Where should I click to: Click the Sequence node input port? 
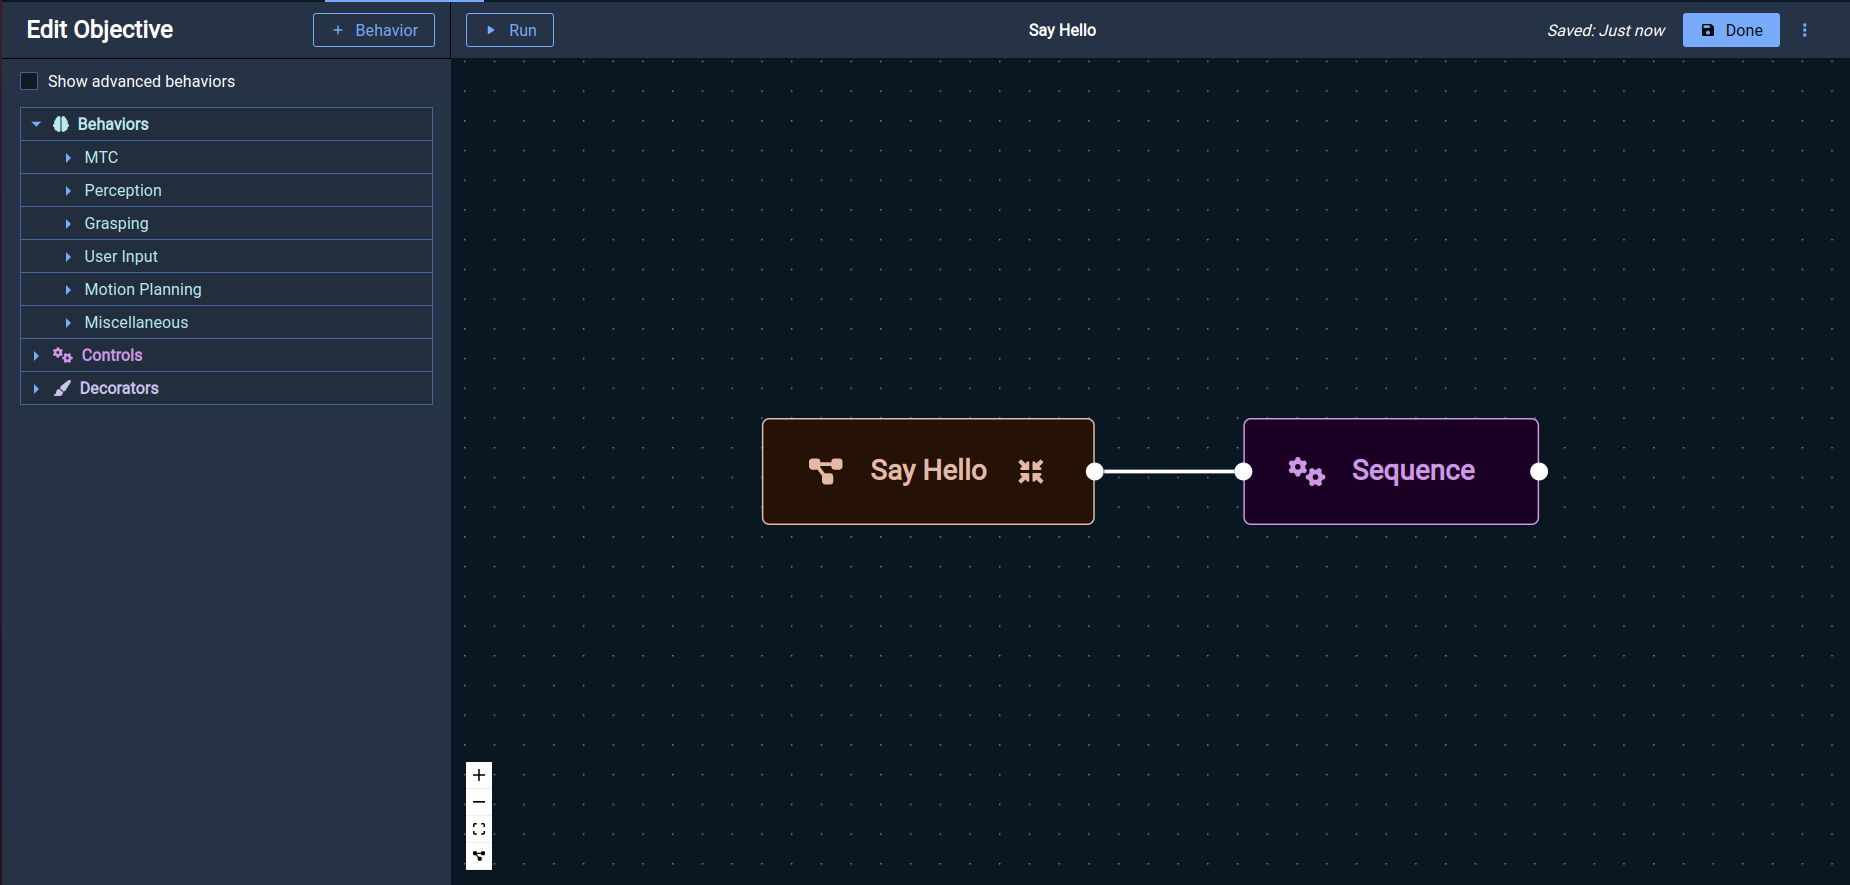click(x=1243, y=471)
